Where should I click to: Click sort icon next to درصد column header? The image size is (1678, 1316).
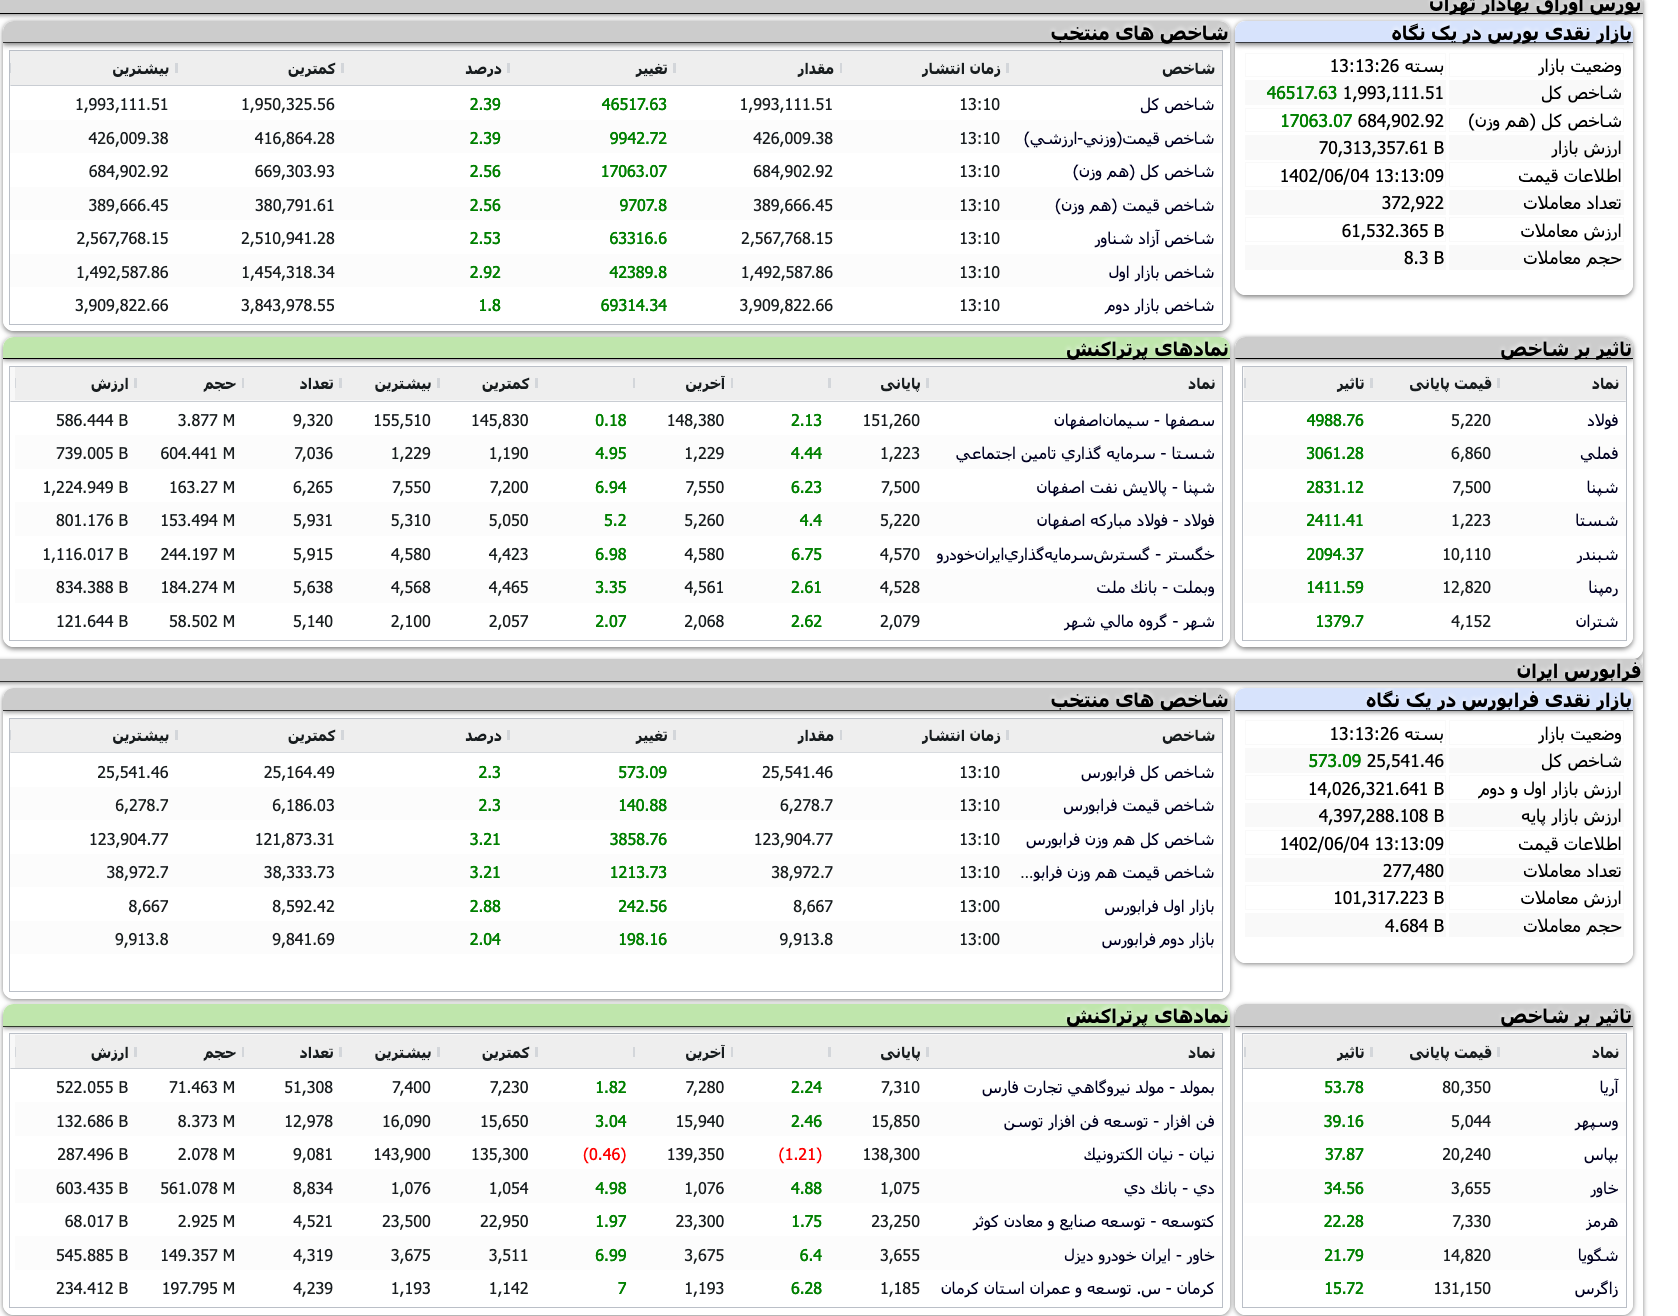[510, 68]
